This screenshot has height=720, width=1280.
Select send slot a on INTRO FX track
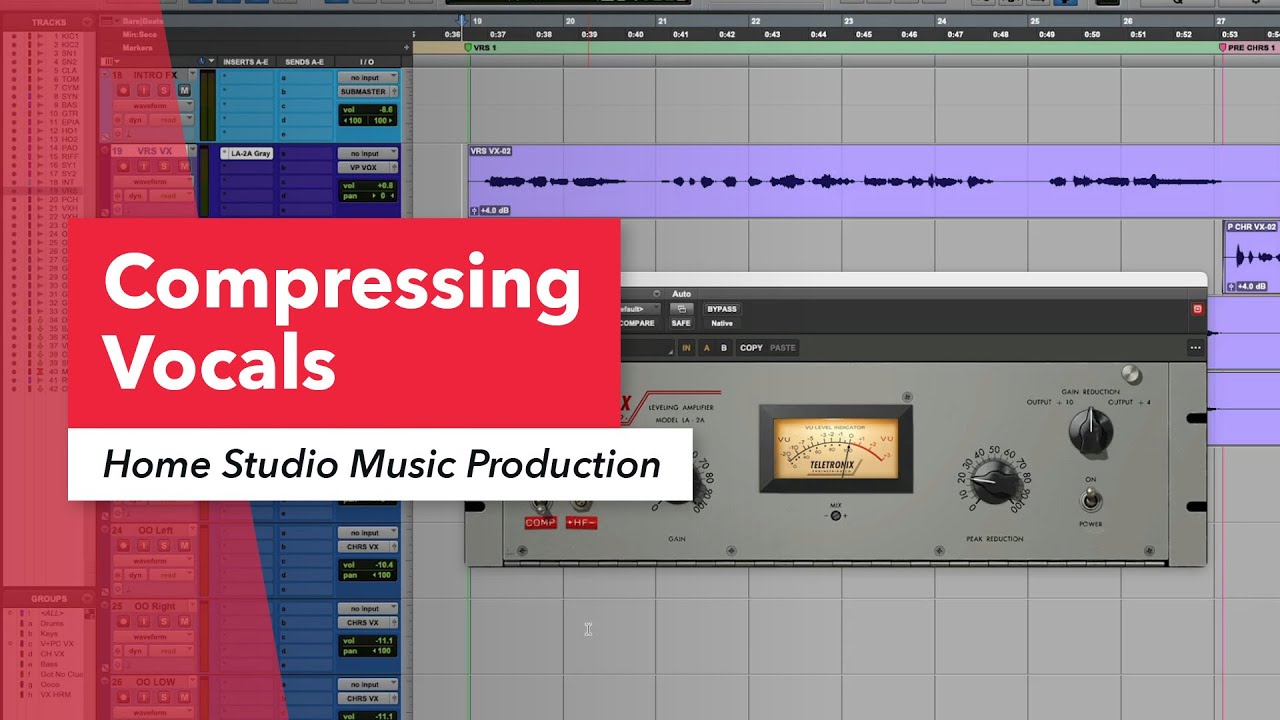304,77
